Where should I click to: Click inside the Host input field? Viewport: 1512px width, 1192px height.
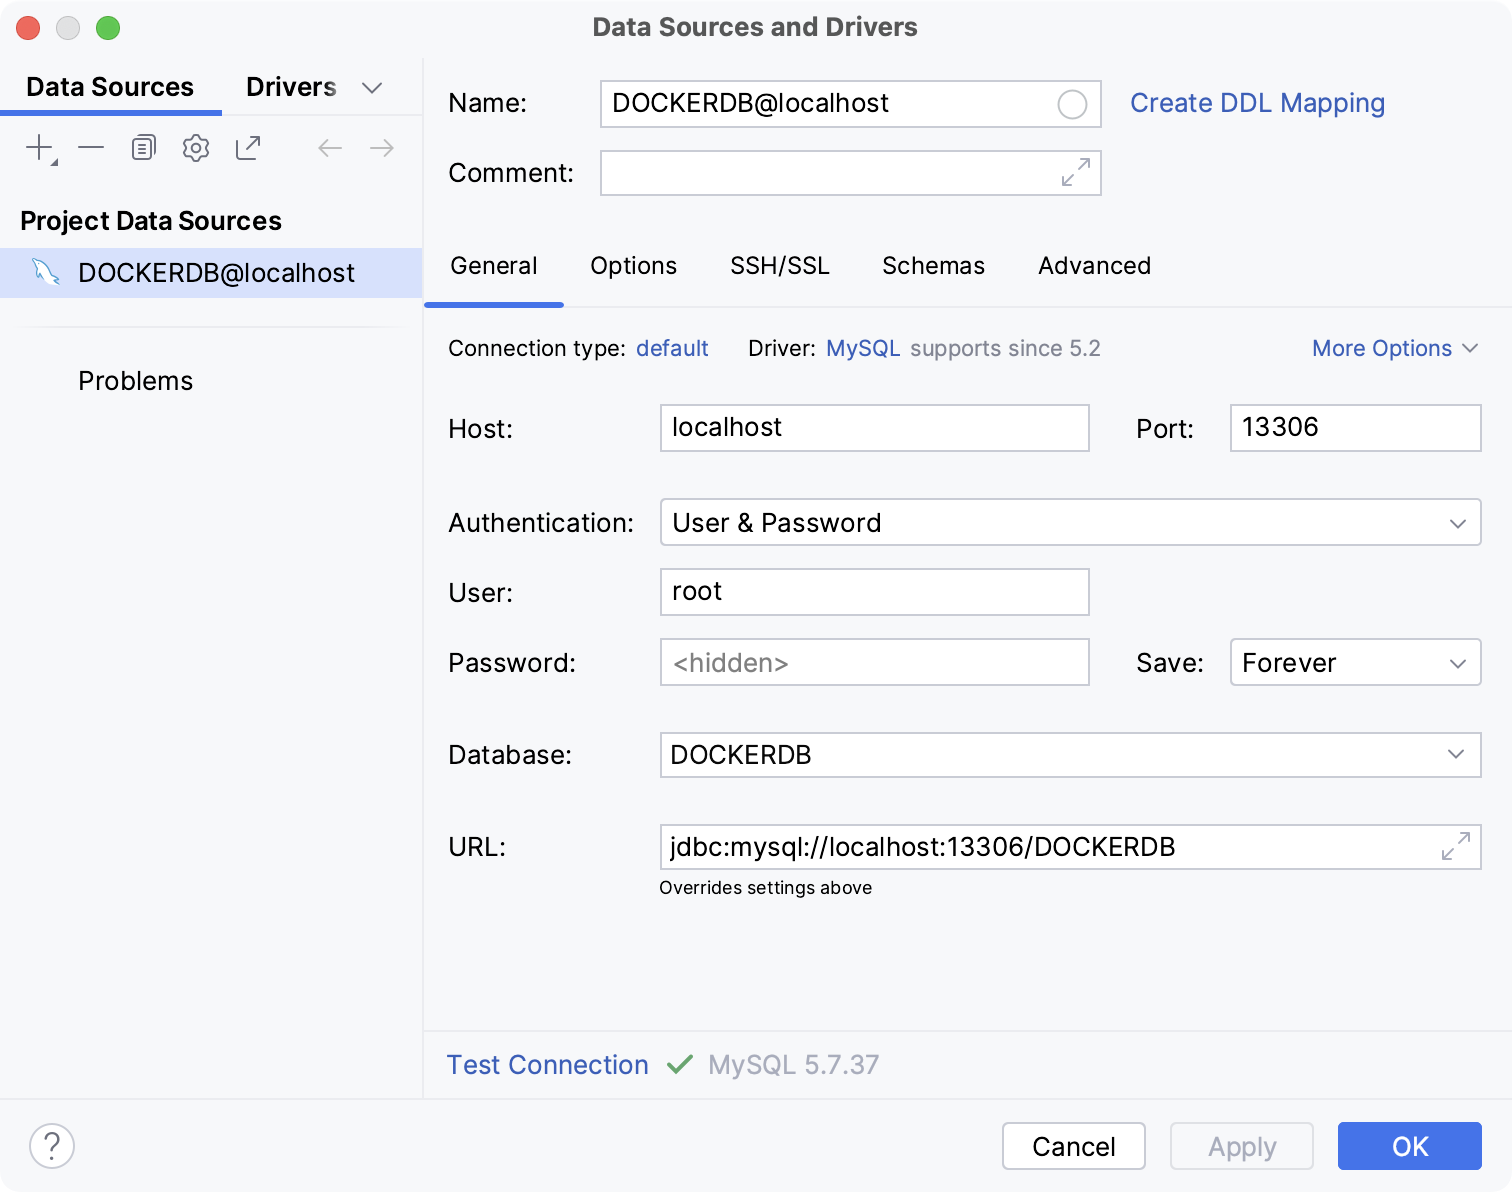(873, 428)
